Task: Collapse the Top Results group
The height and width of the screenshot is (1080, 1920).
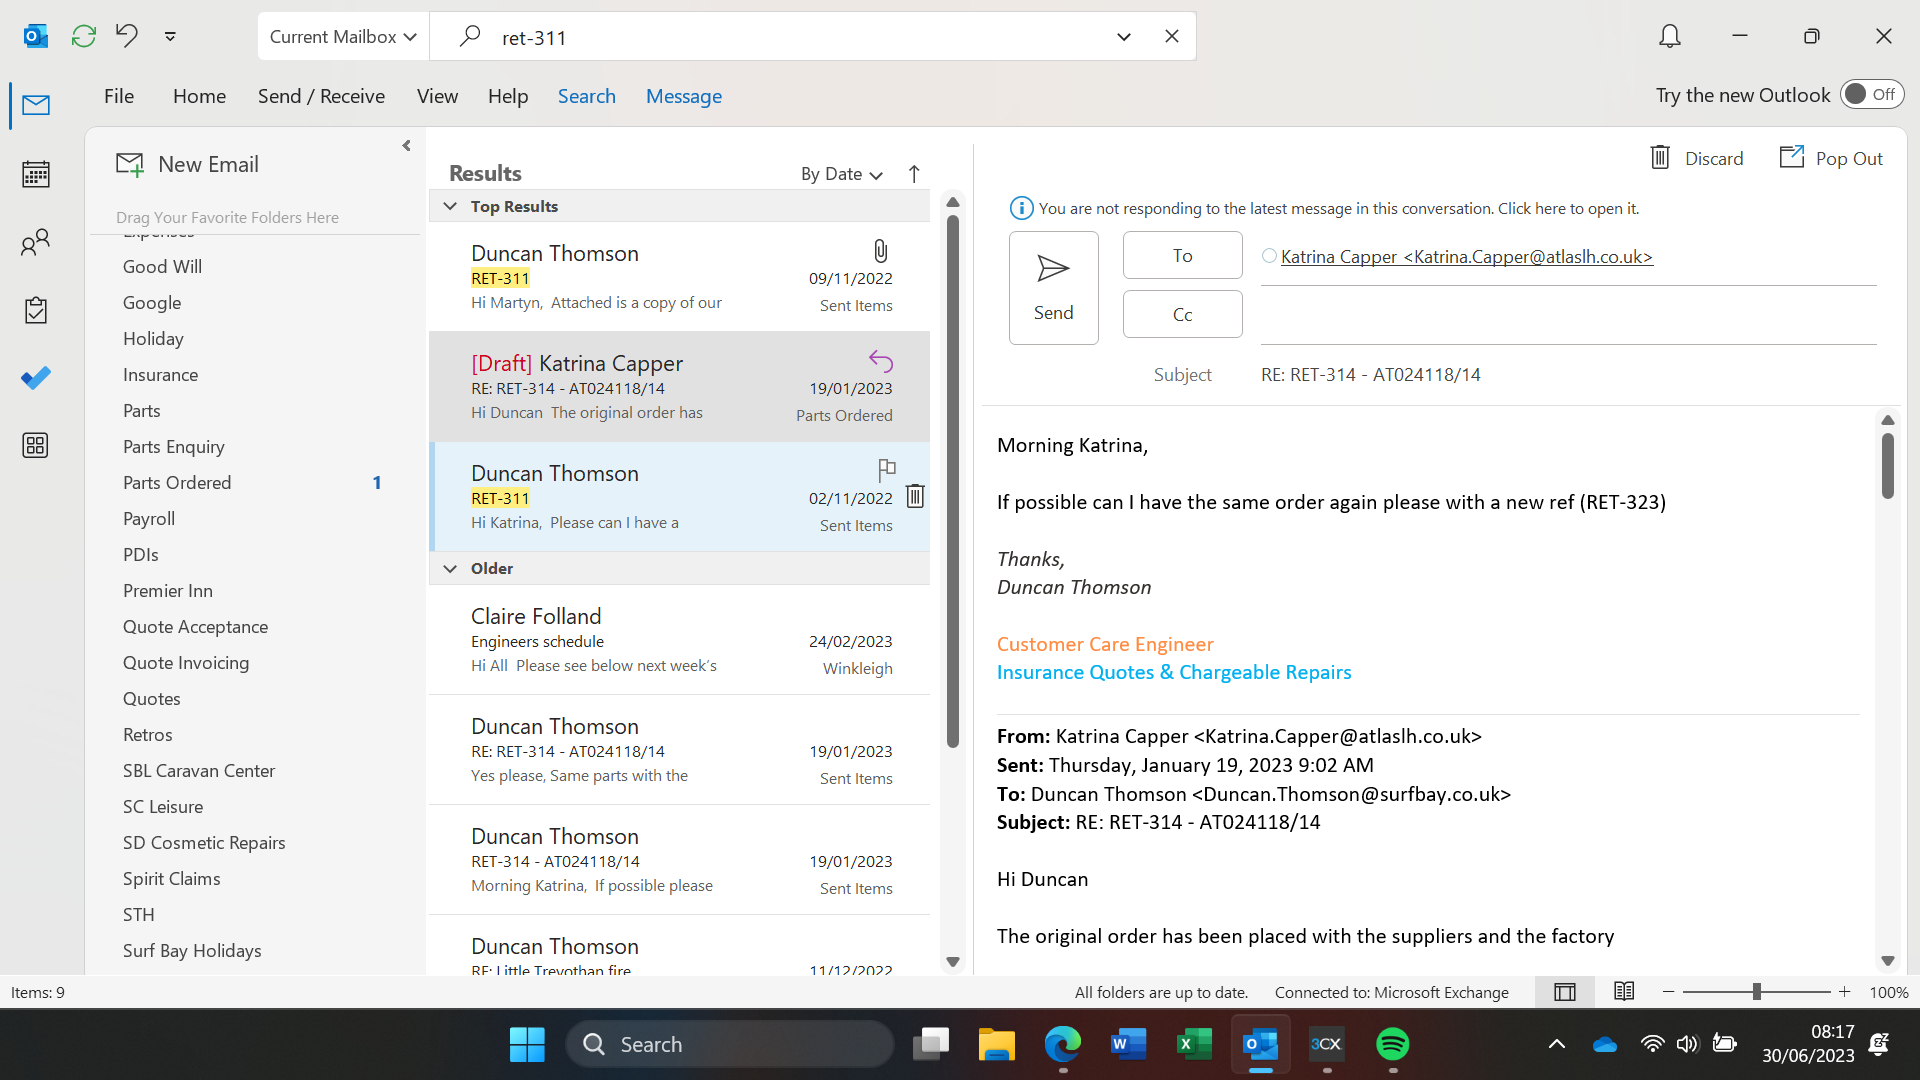Action: pyautogui.click(x=450, y=206)
